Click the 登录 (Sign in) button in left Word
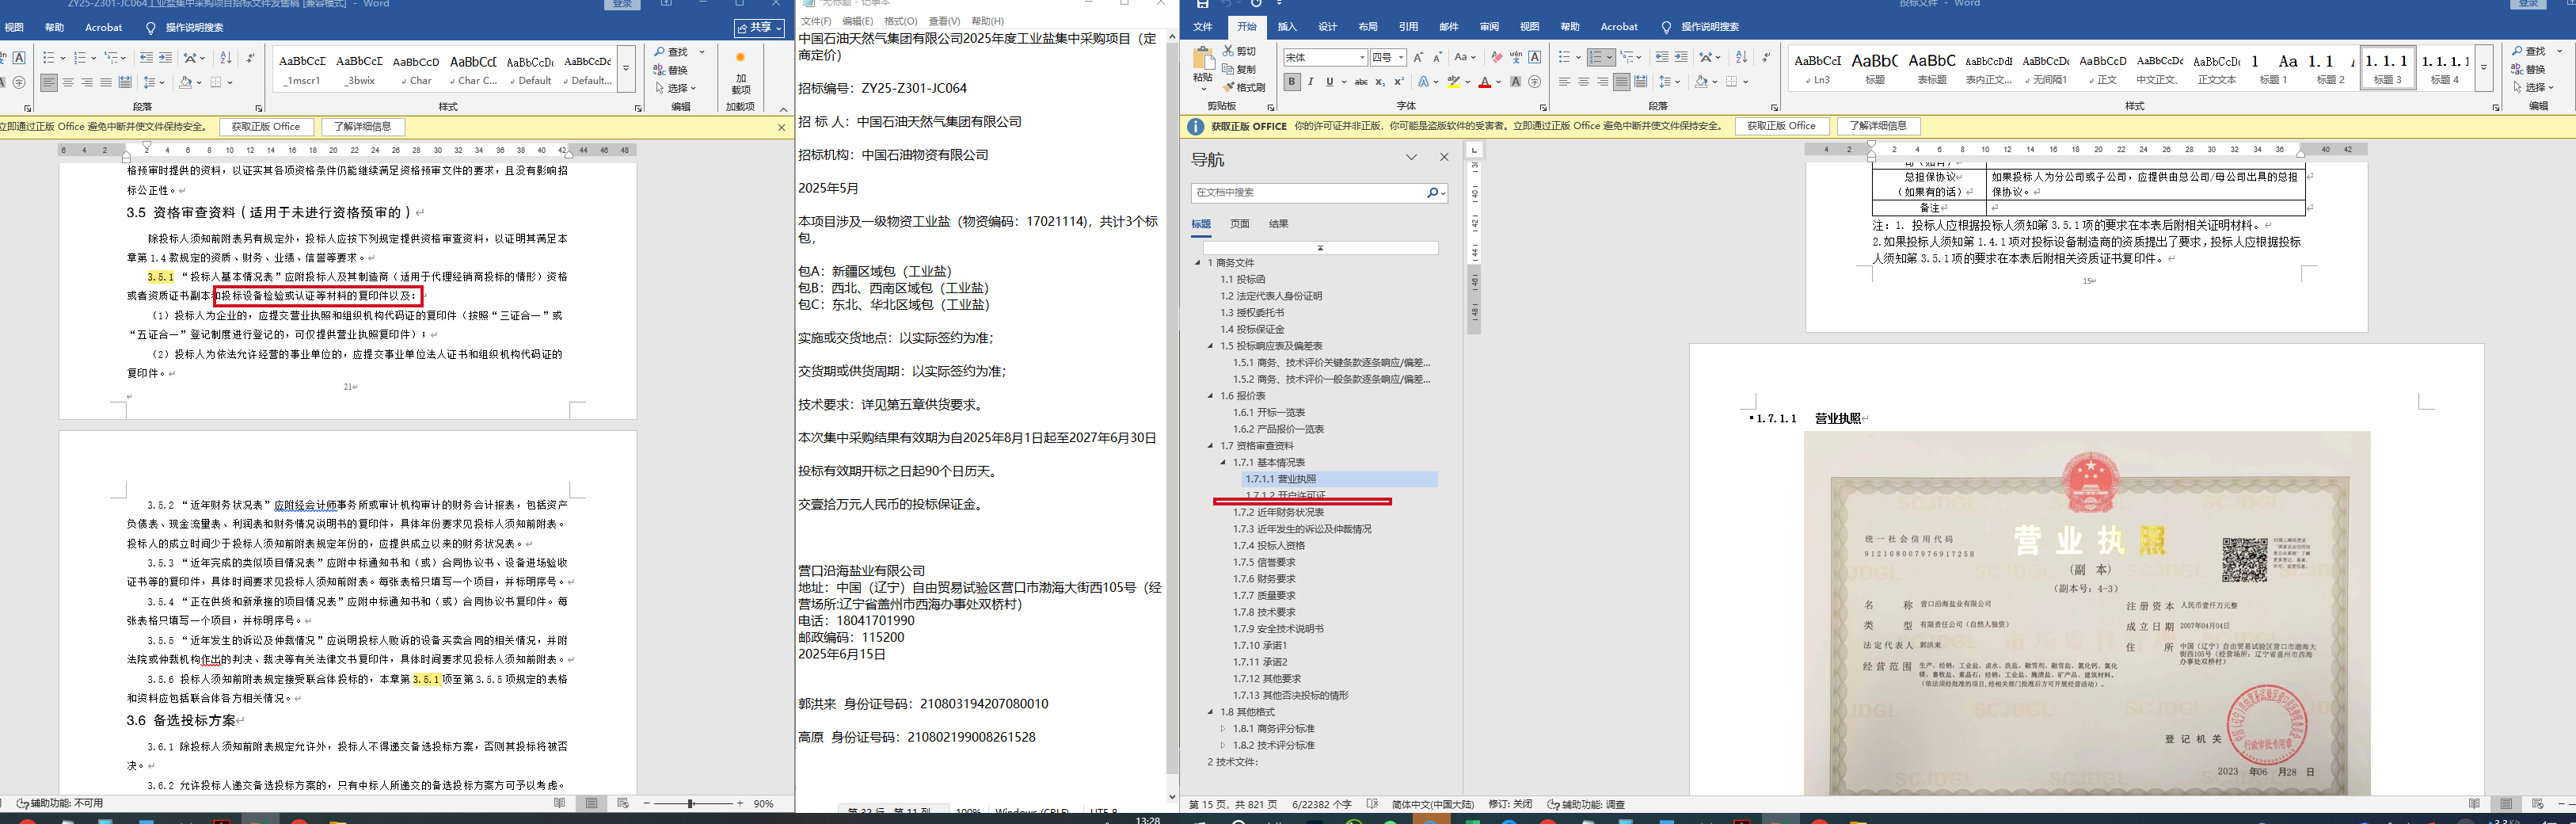Screen dimensions: 2576x824 (x=622, y=4)
